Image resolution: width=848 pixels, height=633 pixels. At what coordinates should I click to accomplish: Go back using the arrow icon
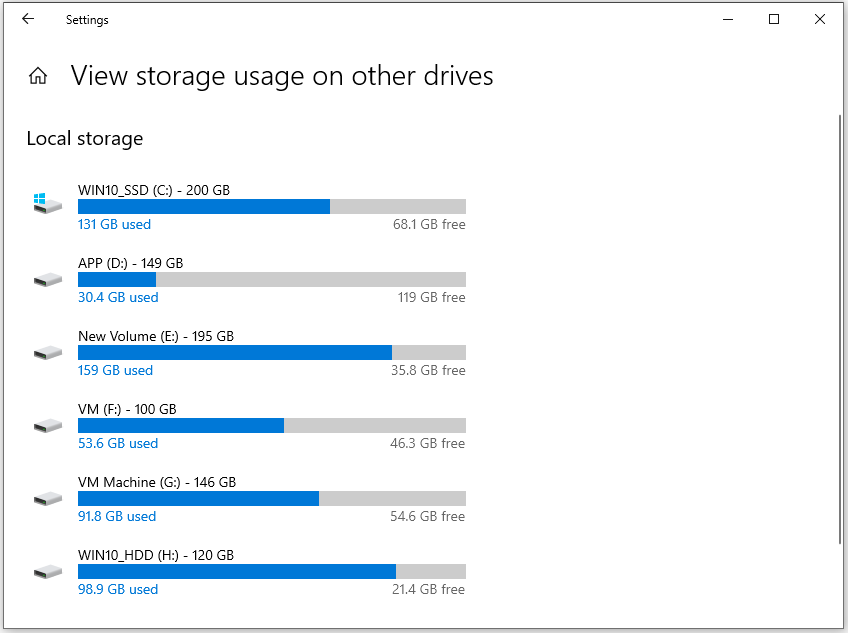point(27,19)
